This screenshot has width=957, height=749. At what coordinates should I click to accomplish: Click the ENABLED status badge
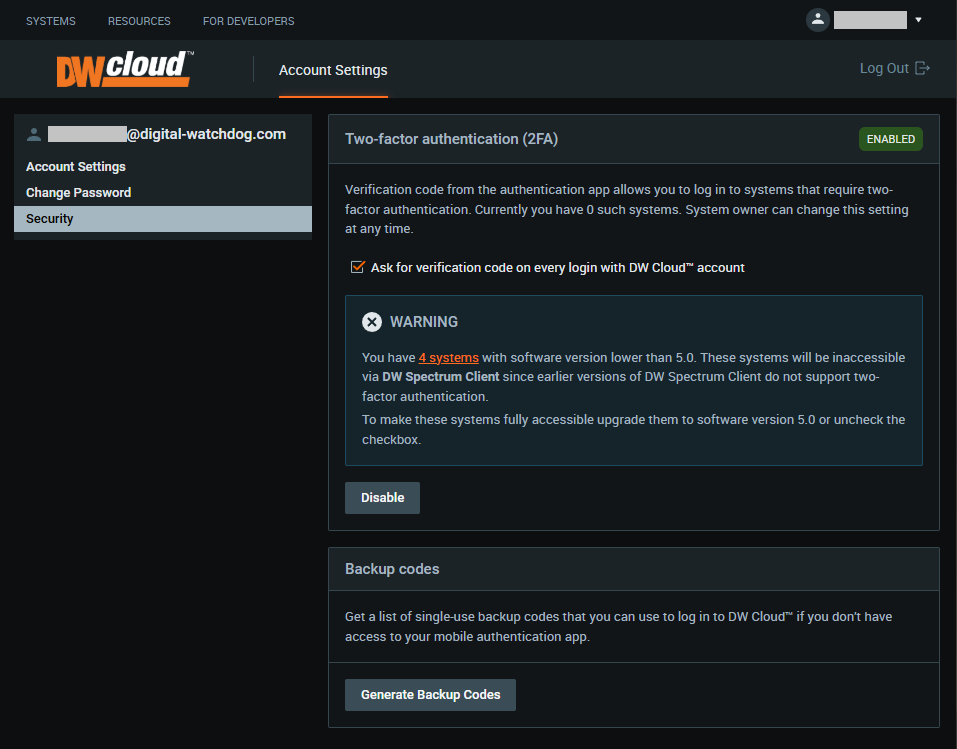click(x=890, y=139)
